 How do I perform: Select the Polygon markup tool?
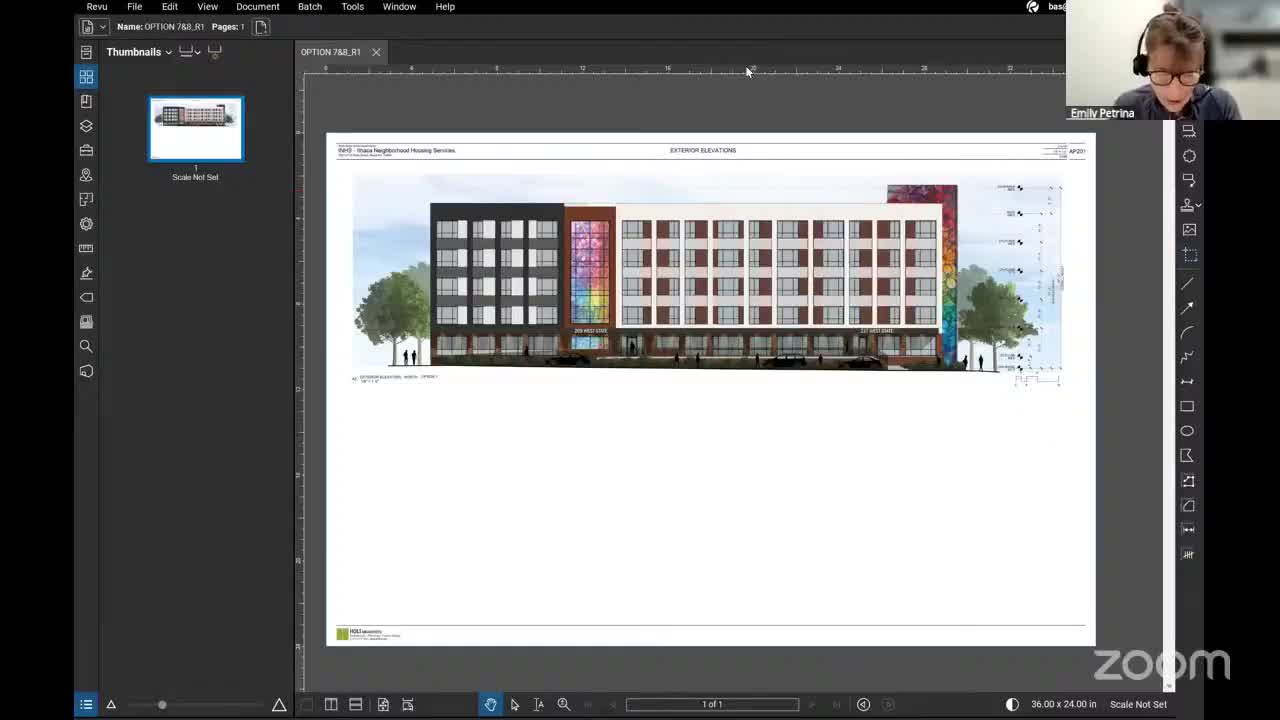click(1187, 455)
